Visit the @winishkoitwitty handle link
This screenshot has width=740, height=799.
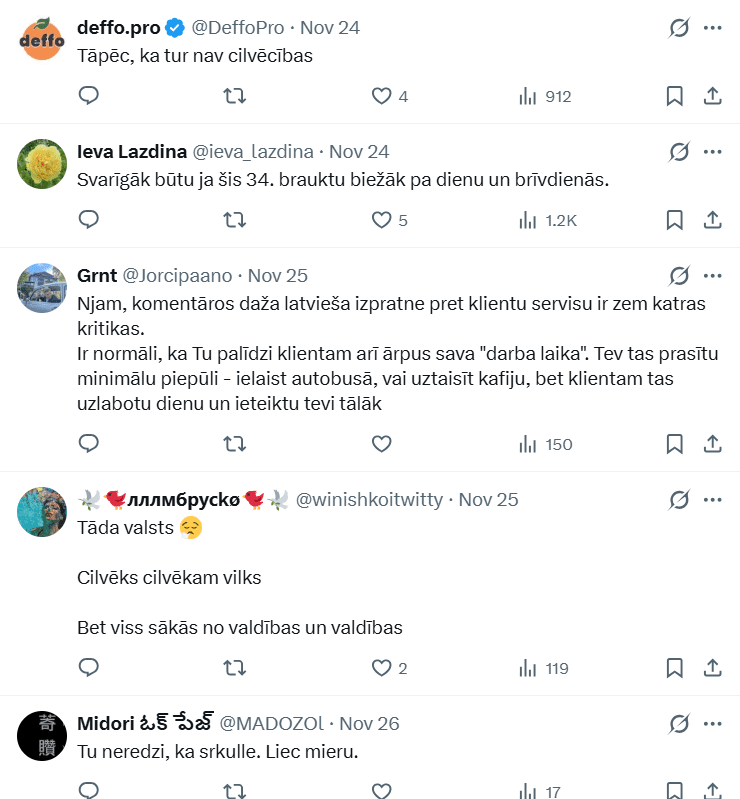369,500
